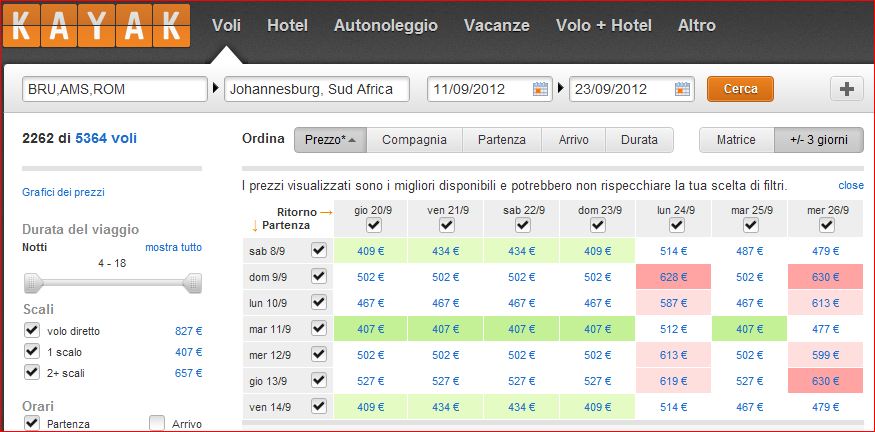
Task: Open the return date calendar icon
Action: point(683,89)
